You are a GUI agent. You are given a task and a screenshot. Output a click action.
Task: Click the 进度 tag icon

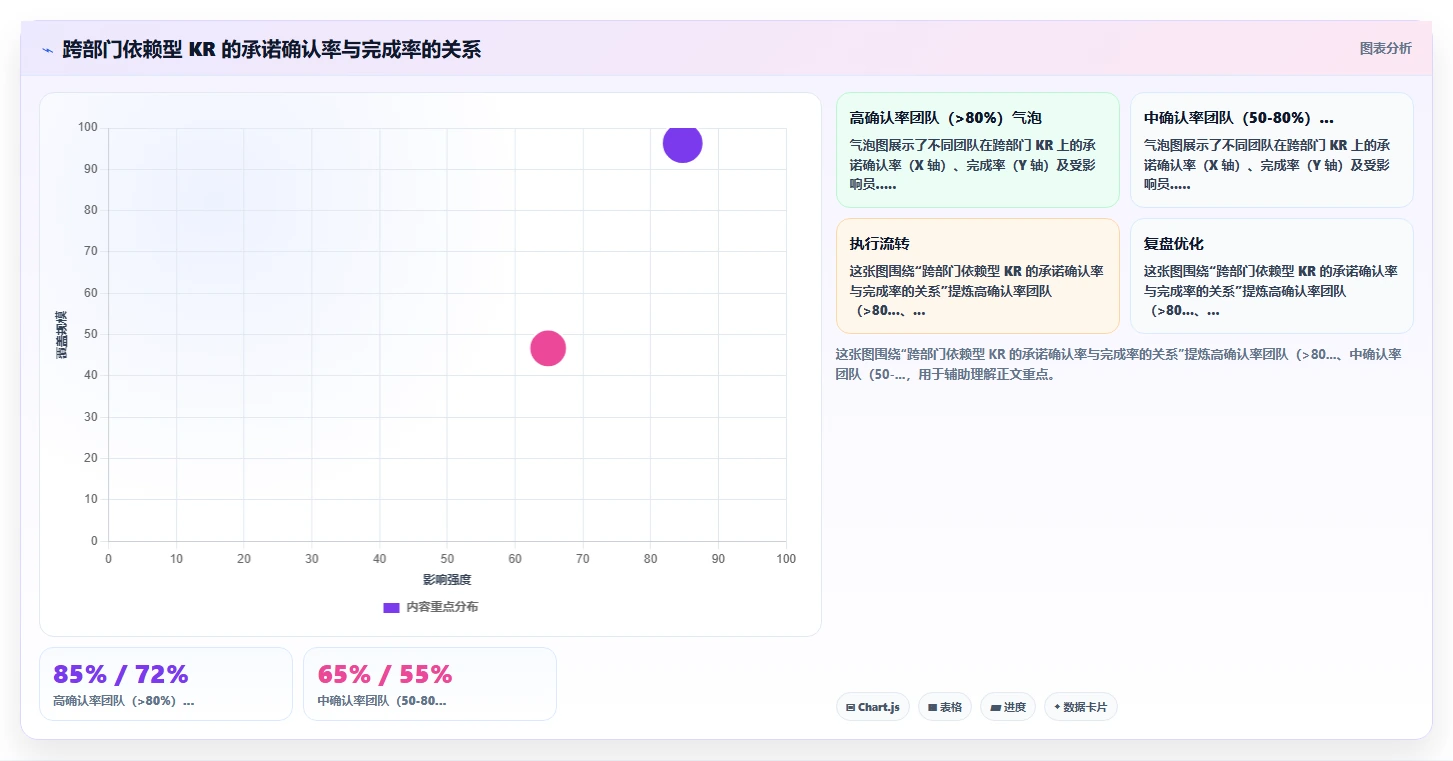coord(995,707)
